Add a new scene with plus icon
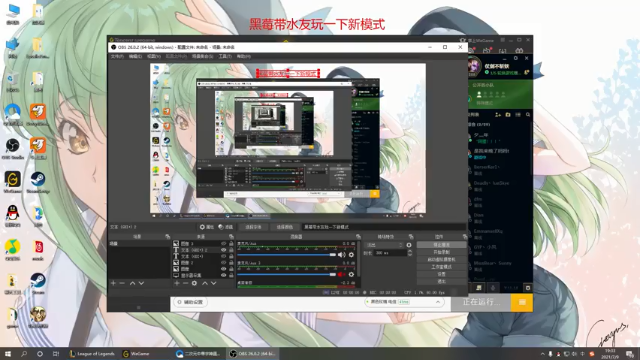Screen dimensions: 640x360 click(113, 283)
